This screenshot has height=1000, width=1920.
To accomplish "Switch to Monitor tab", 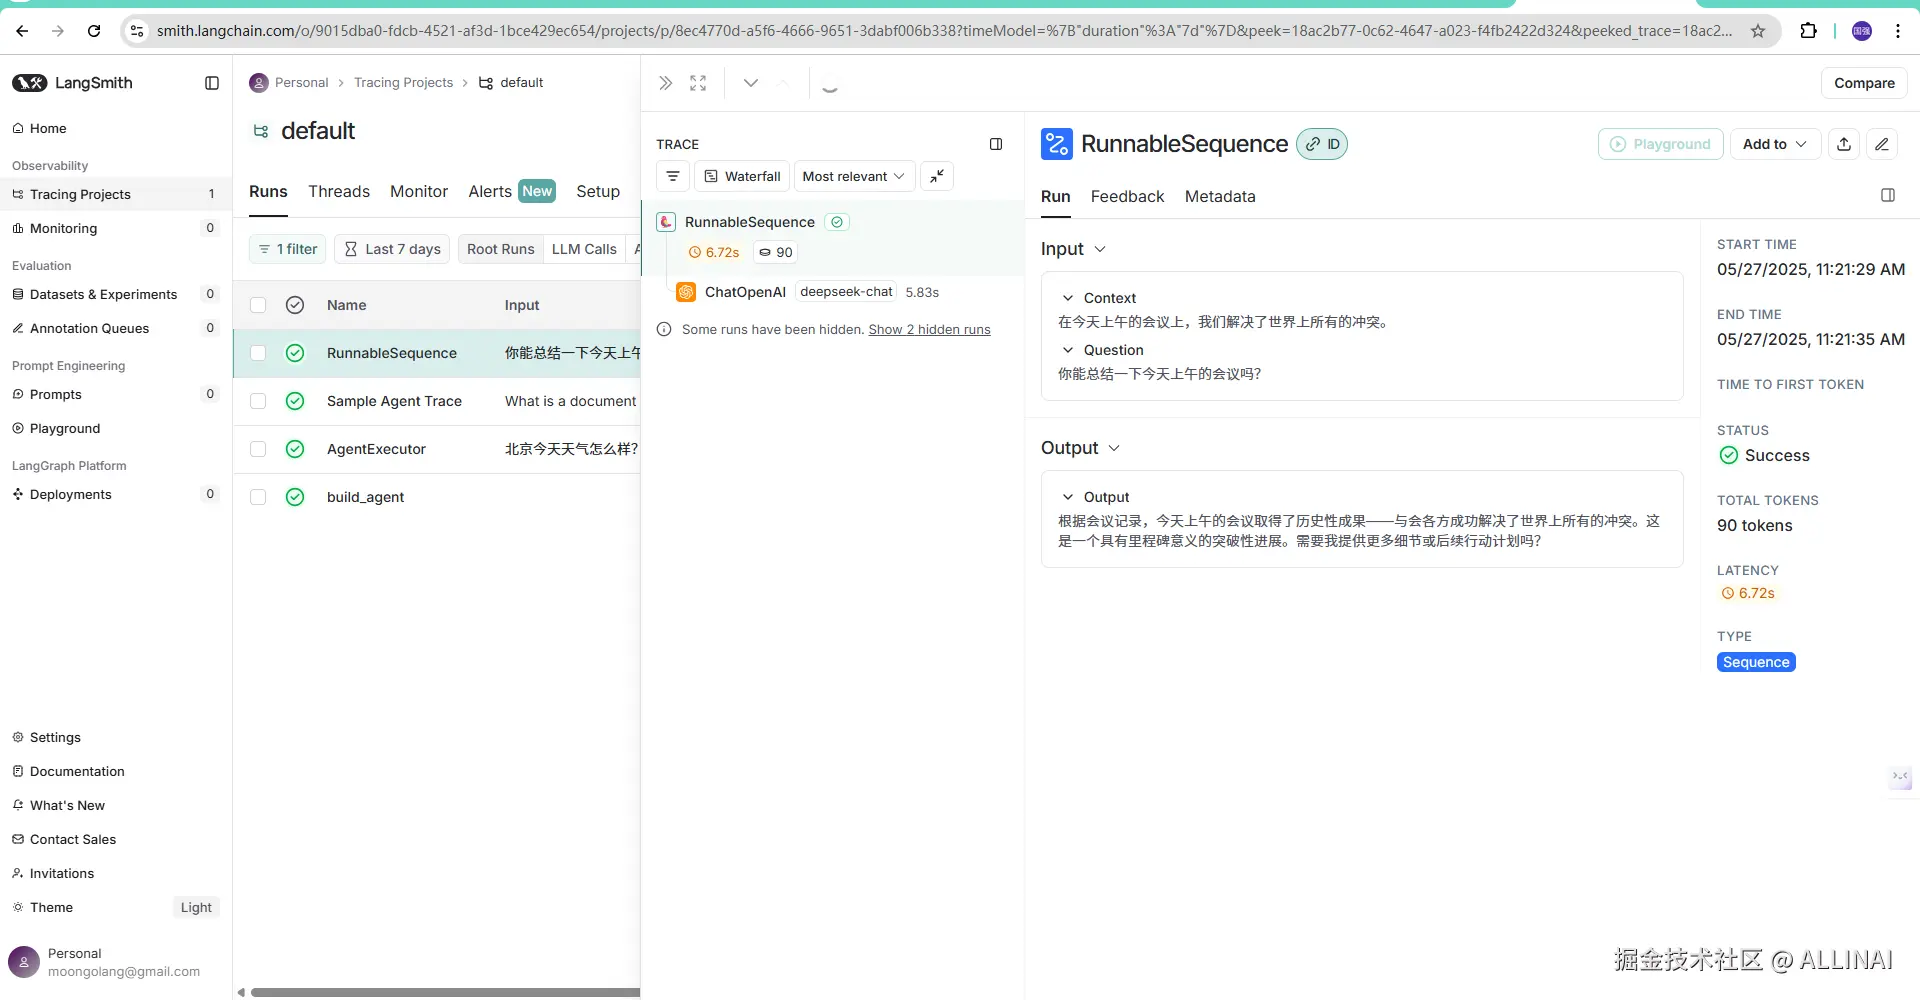I will click(x=419, y=191).
